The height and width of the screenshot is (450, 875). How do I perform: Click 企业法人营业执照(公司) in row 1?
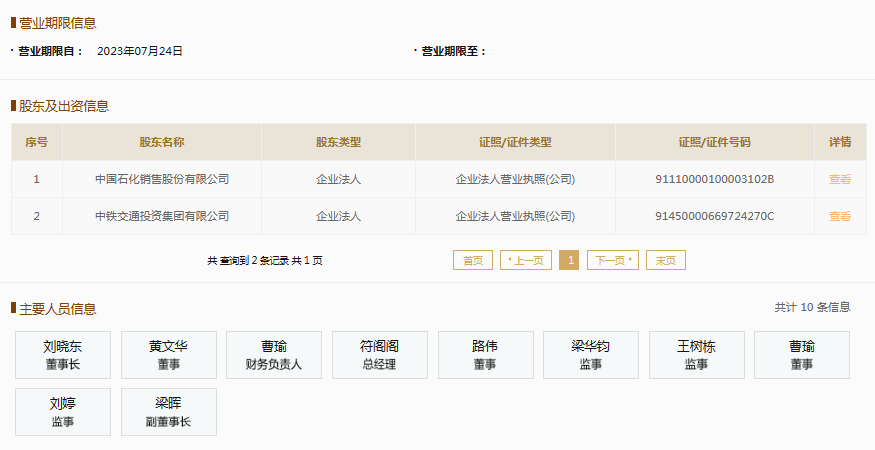(x=515, y=179)
